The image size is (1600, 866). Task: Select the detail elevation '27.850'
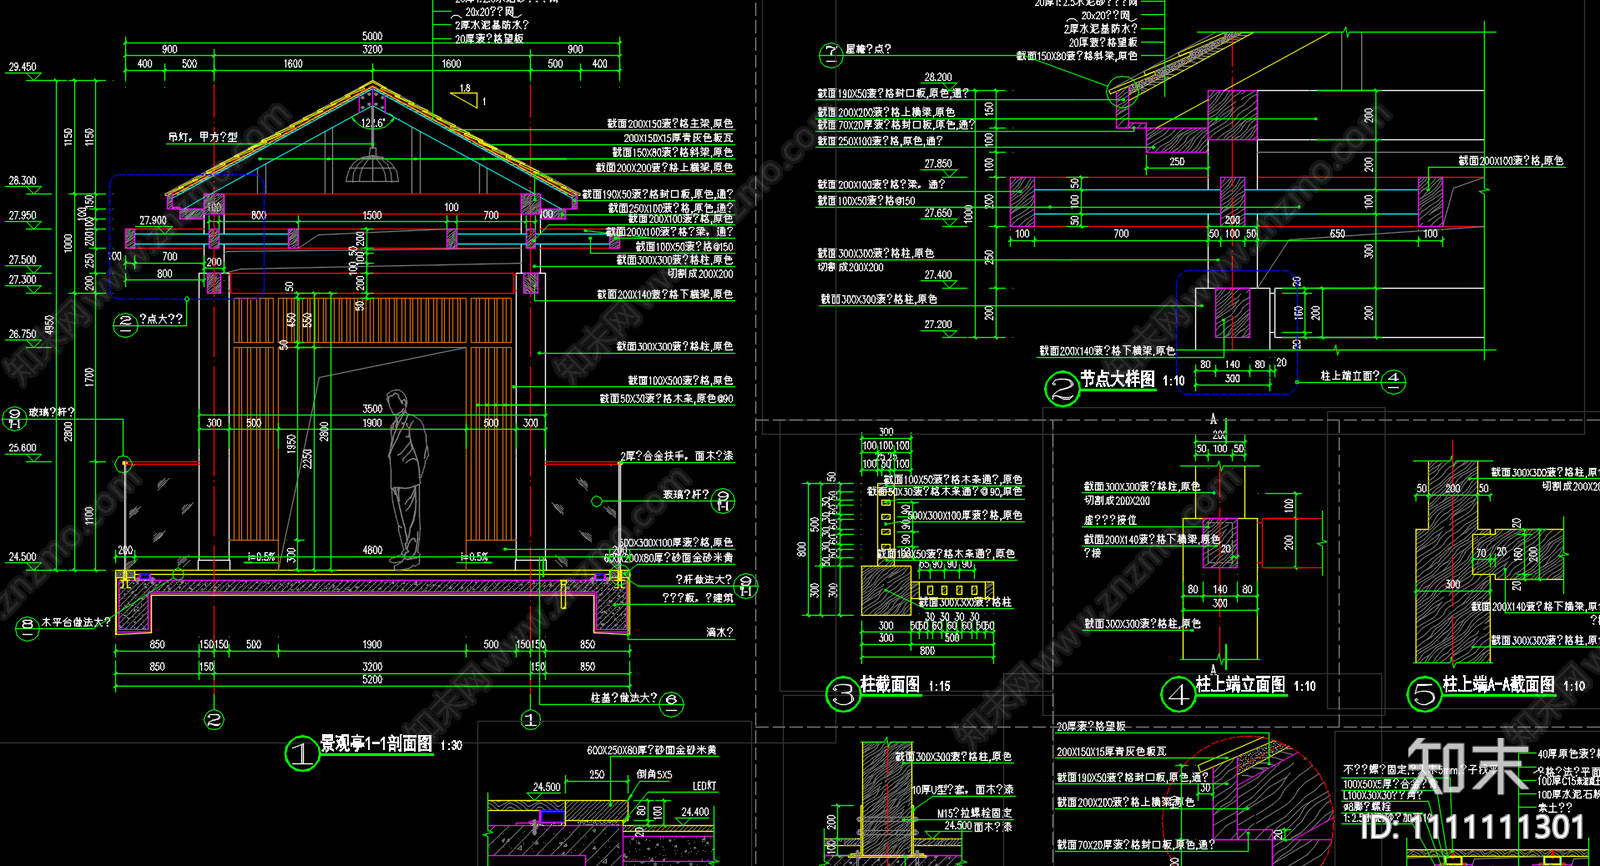coord(938,164)
